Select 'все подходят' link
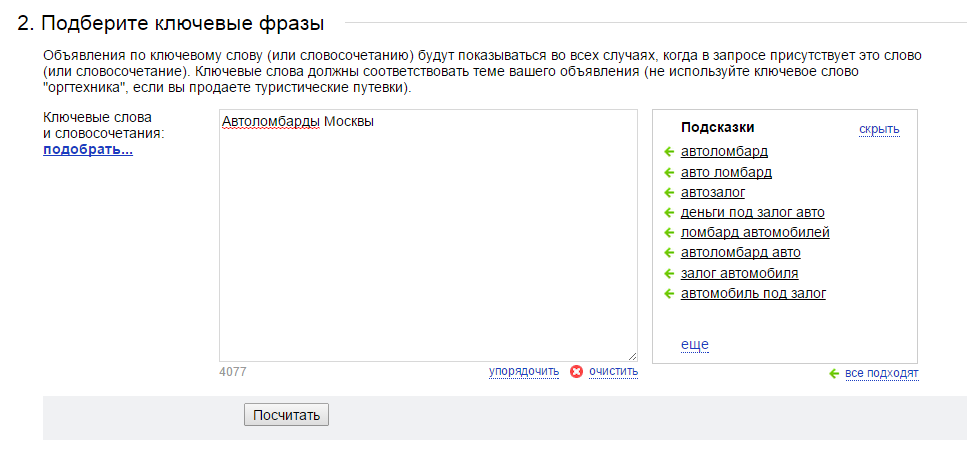The height and width of the screenshot is (460, 967). (x=881, y=374)
